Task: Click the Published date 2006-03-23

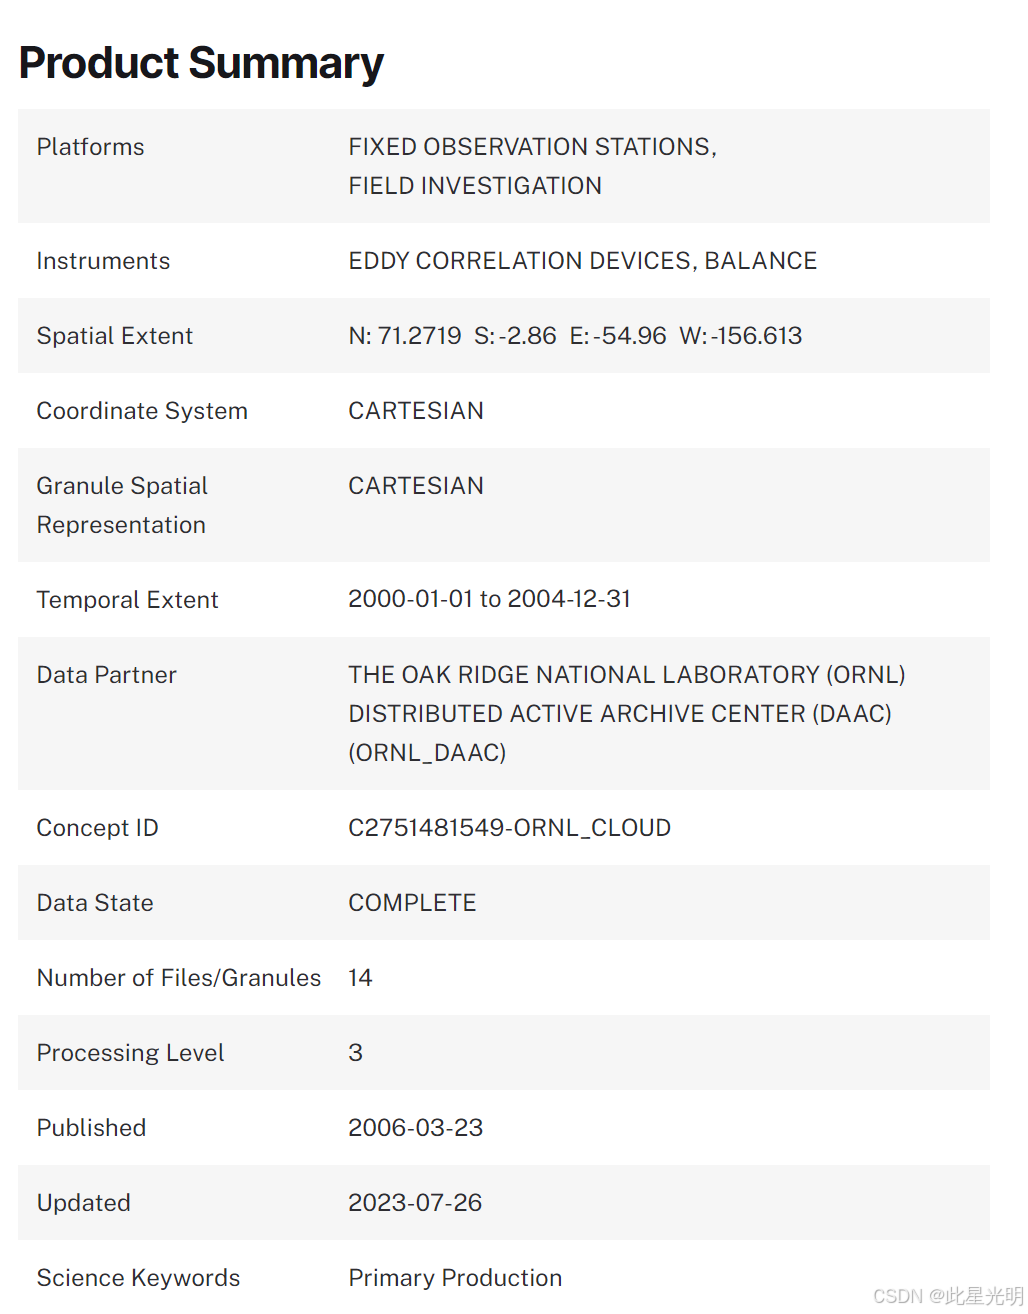Action: [415, 1128]
